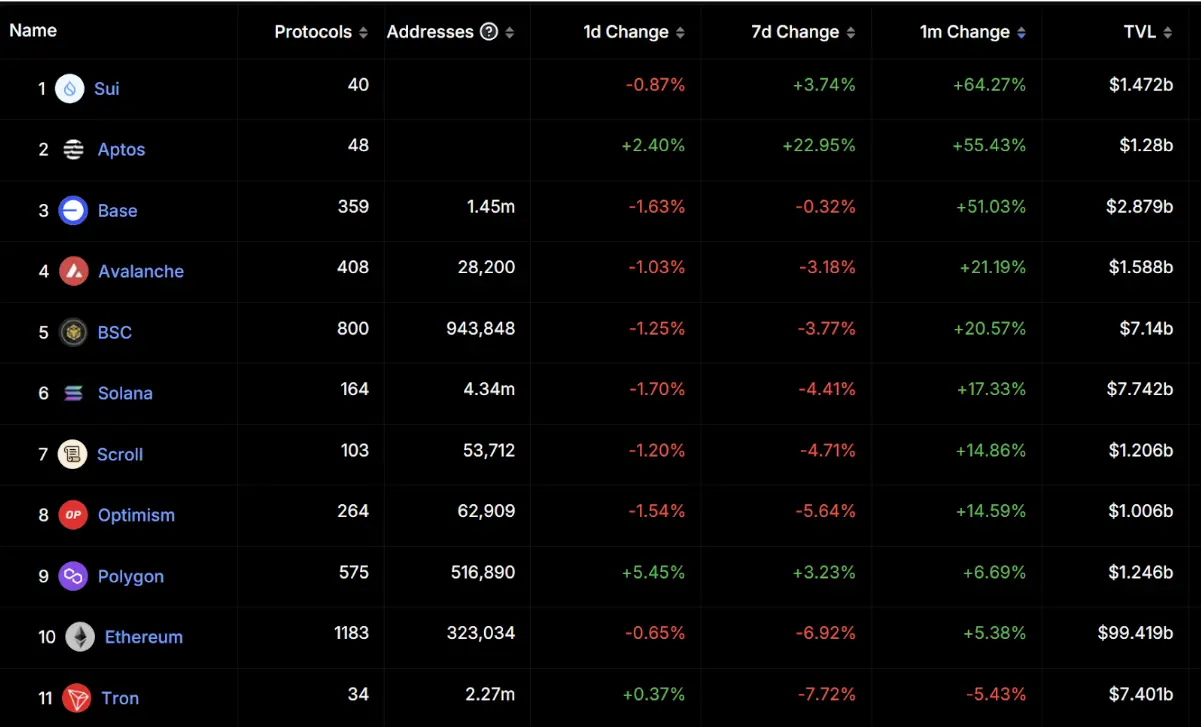Click the Name column header
1201x727 pixels.
point(33,30)
